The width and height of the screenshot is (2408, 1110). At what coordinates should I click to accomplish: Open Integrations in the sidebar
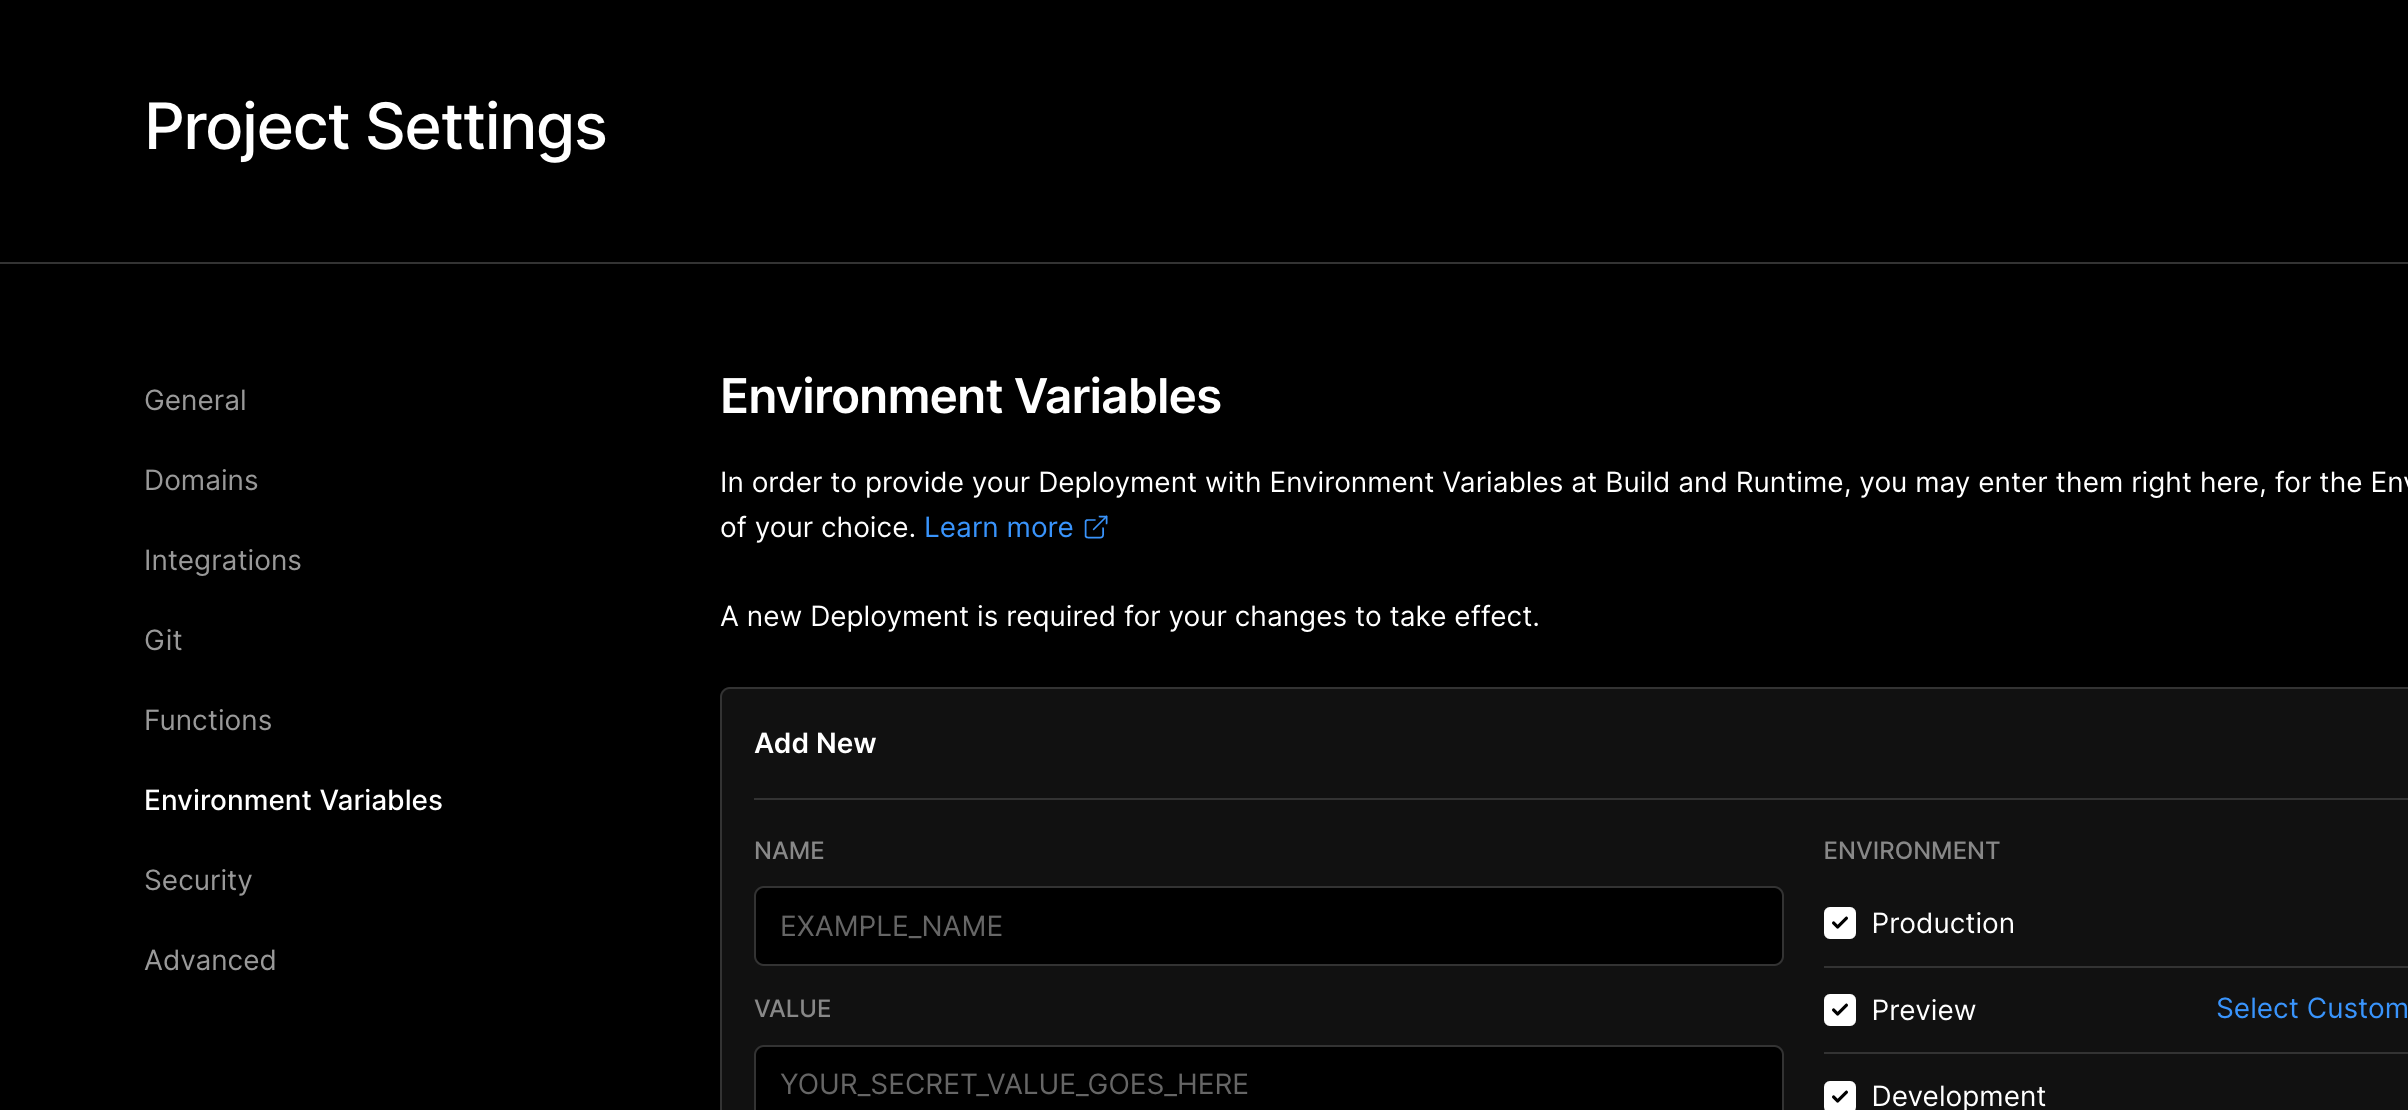pos(222,560)
